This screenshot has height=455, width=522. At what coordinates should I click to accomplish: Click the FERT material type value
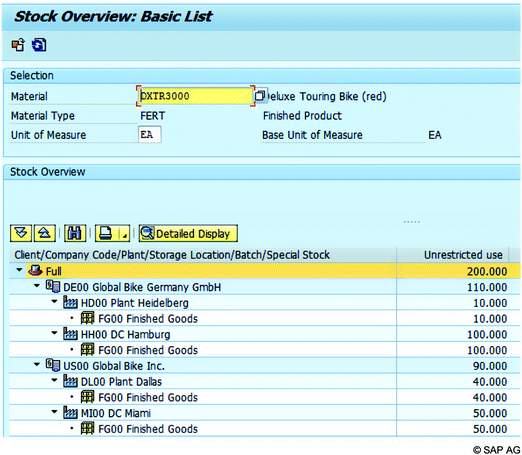[152, 116]
